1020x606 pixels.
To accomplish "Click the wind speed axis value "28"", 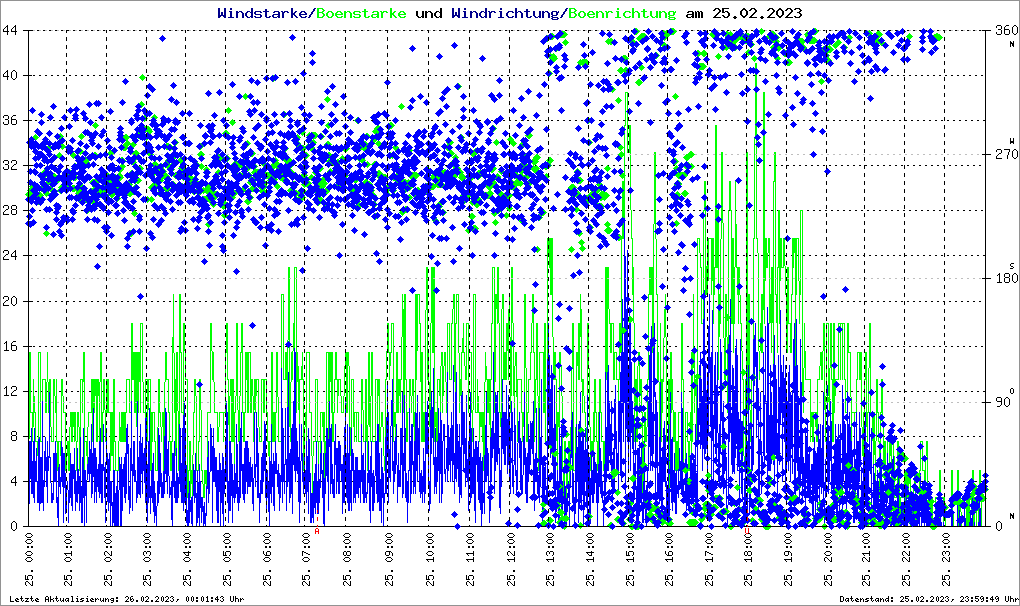I will coord(10,211).
